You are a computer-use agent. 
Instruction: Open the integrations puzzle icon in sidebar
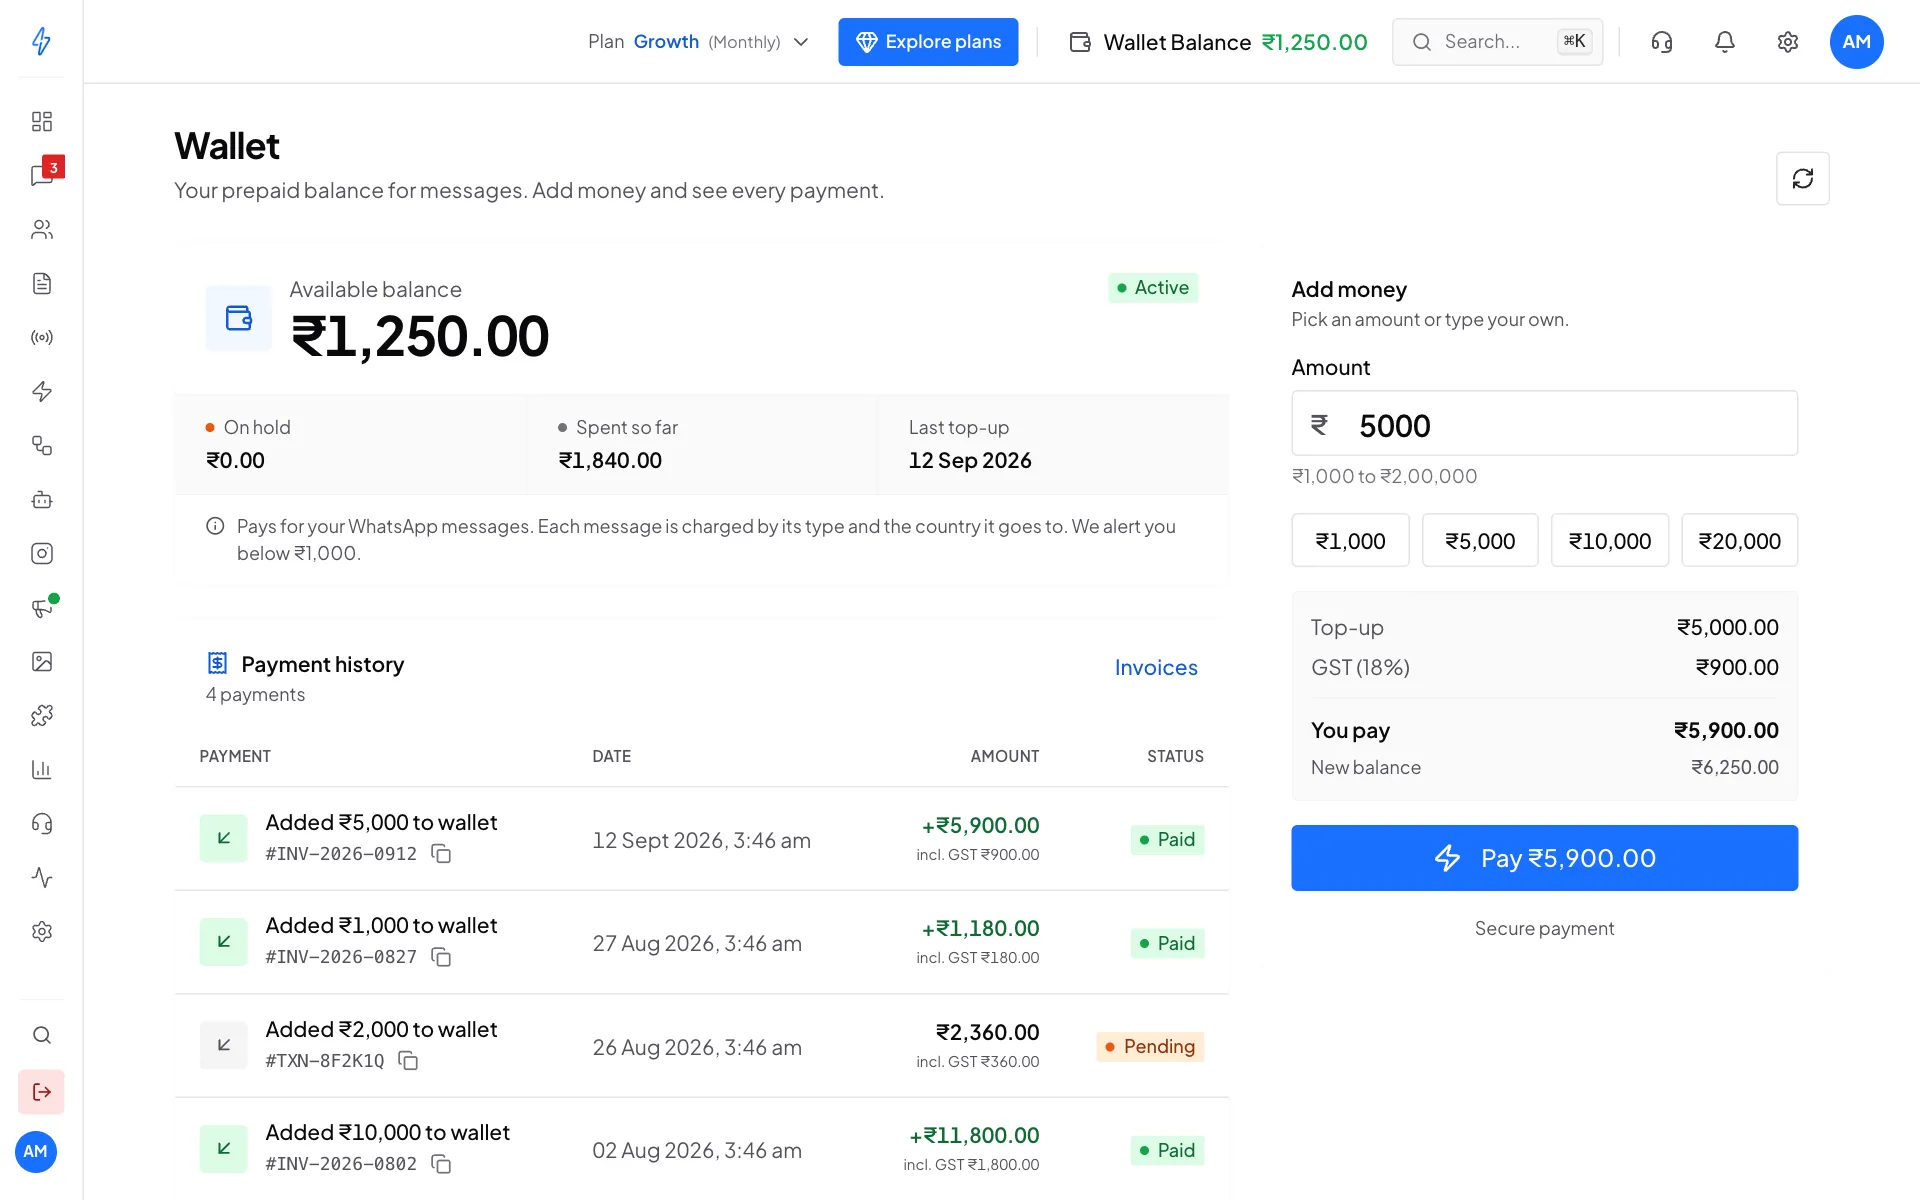click(41, 715)
